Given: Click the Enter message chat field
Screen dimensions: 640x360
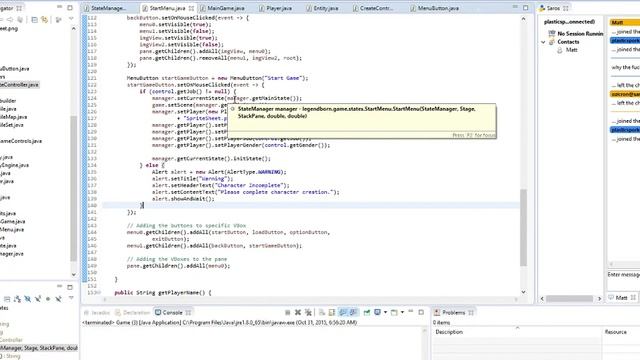Looking at the screenshot, I should pyautogui.click(x=623, y=275).
